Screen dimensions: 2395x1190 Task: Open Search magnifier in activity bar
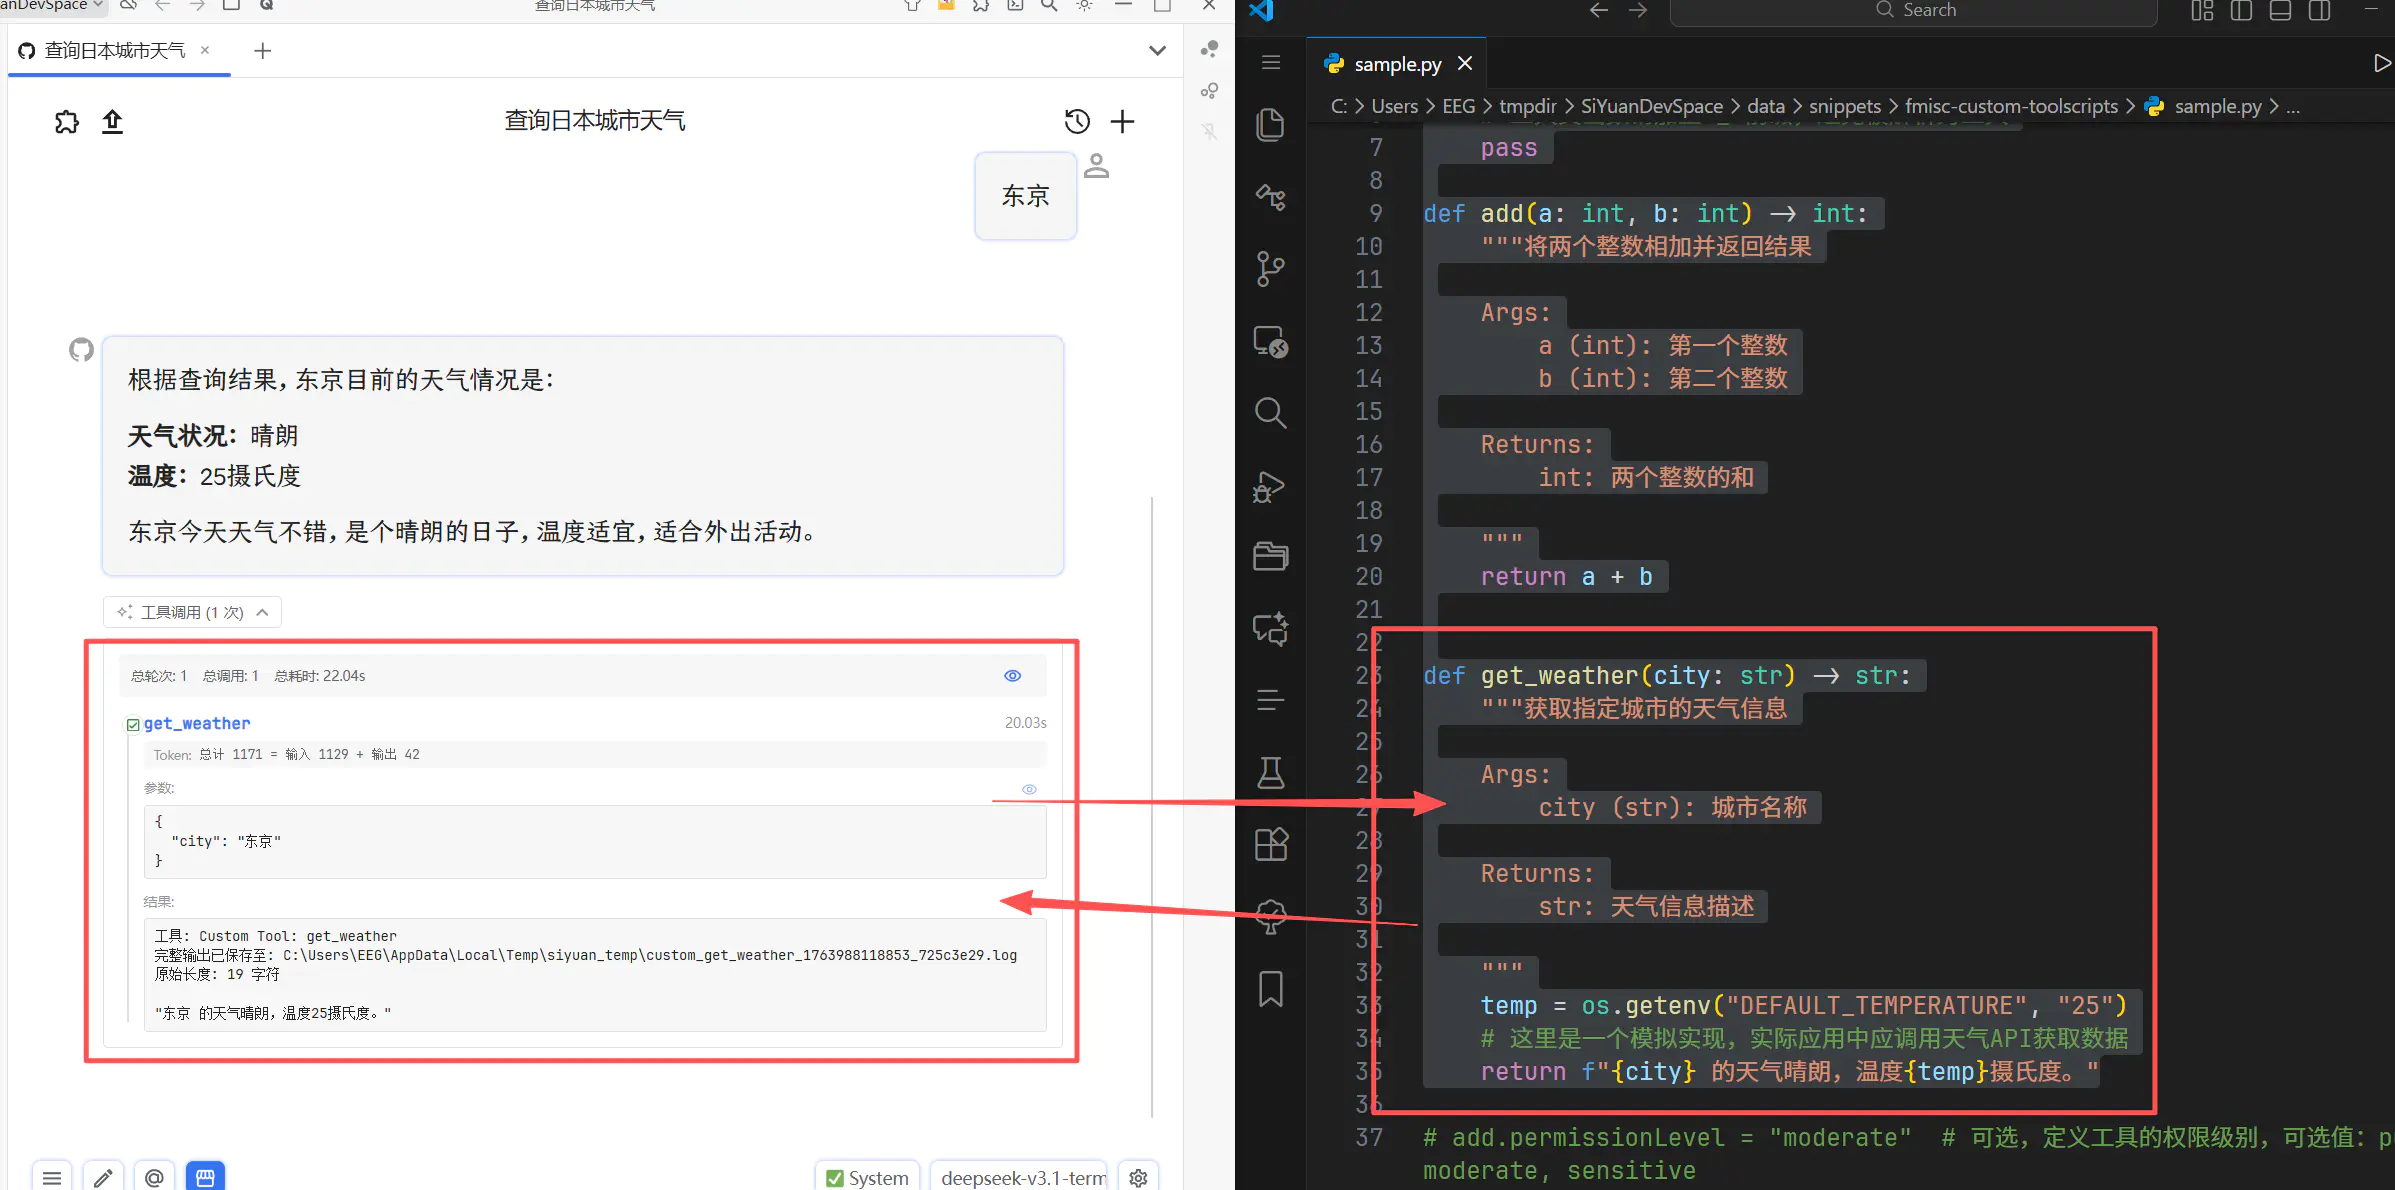[1270, 412]
